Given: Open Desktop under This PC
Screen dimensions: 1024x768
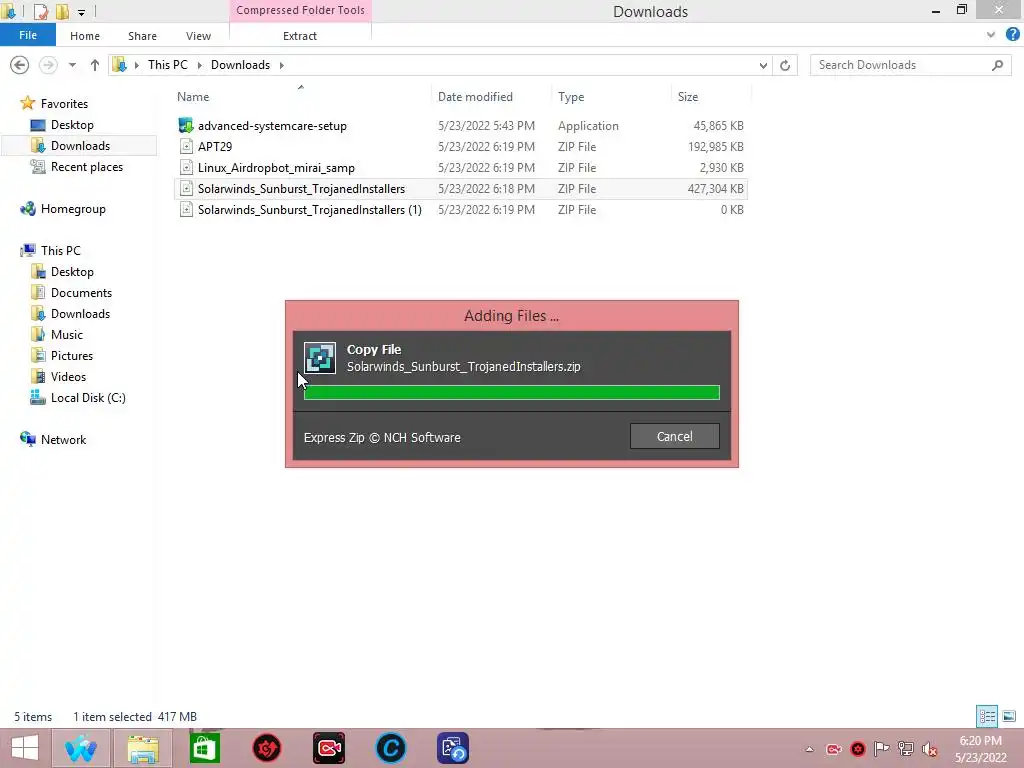Looking at the screenshot, I should click(x=72, y=272).
